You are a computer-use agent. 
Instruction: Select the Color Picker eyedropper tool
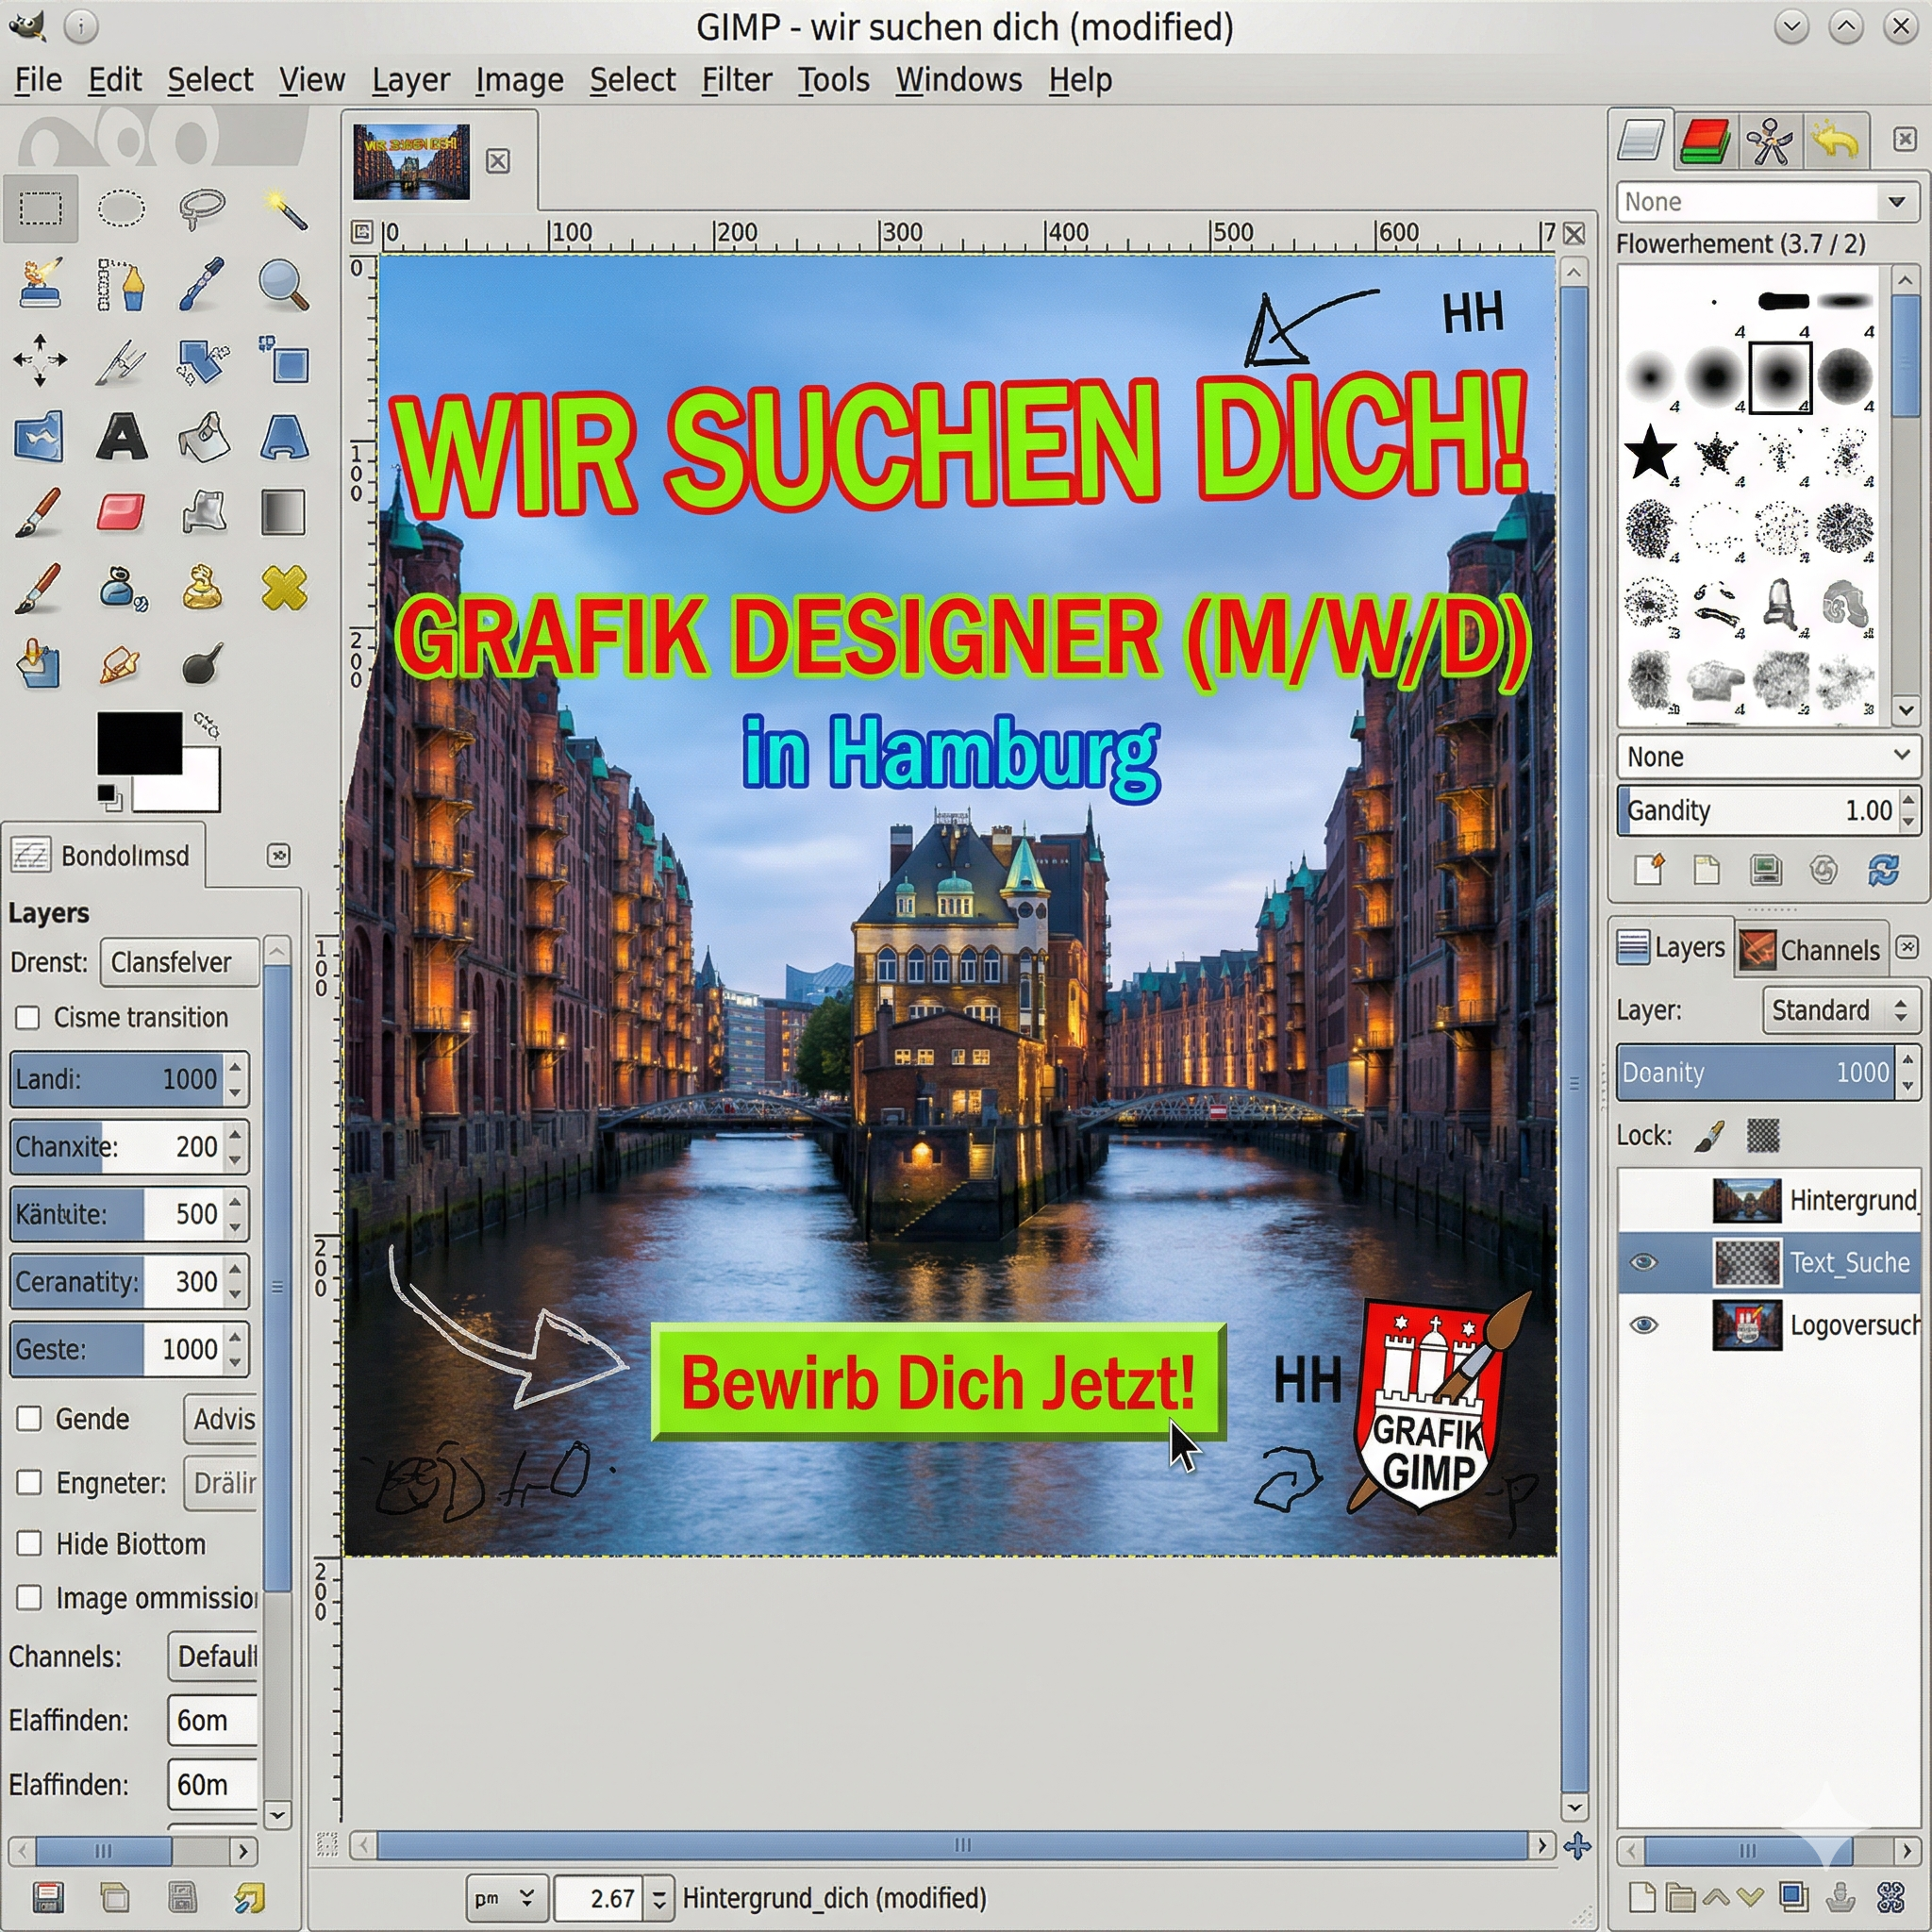coord(202,285)
